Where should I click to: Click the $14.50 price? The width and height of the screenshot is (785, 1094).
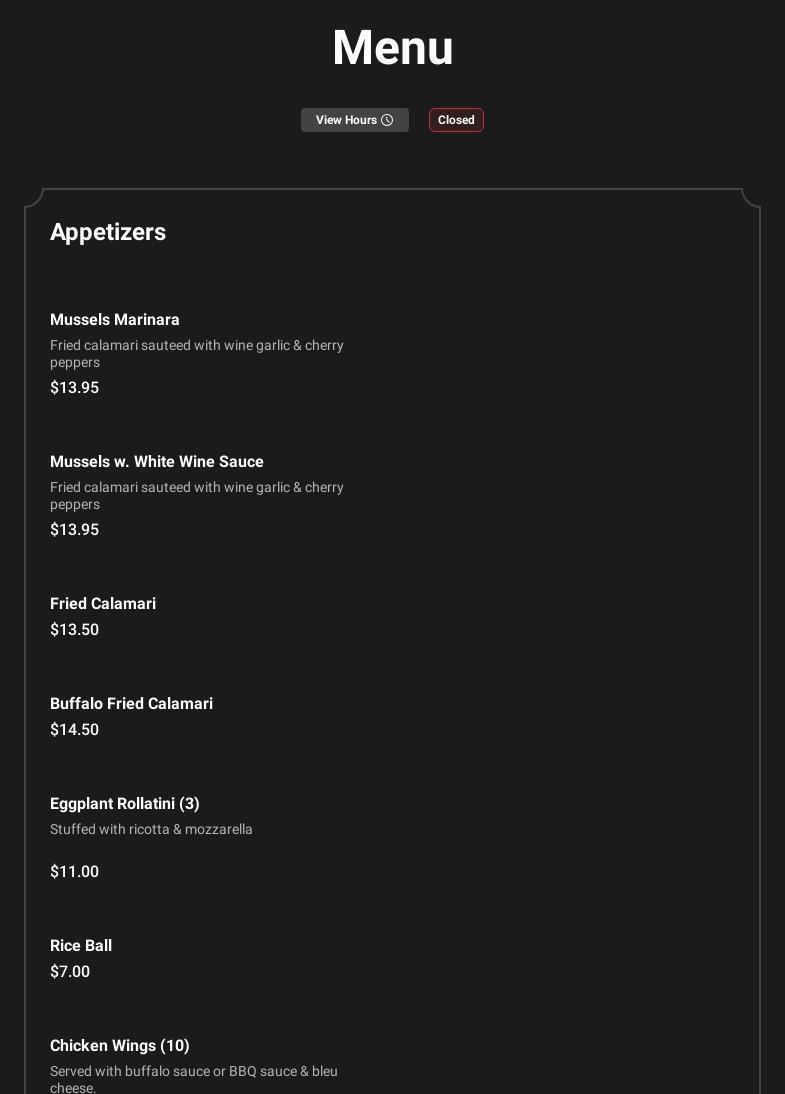click(74, 730)
